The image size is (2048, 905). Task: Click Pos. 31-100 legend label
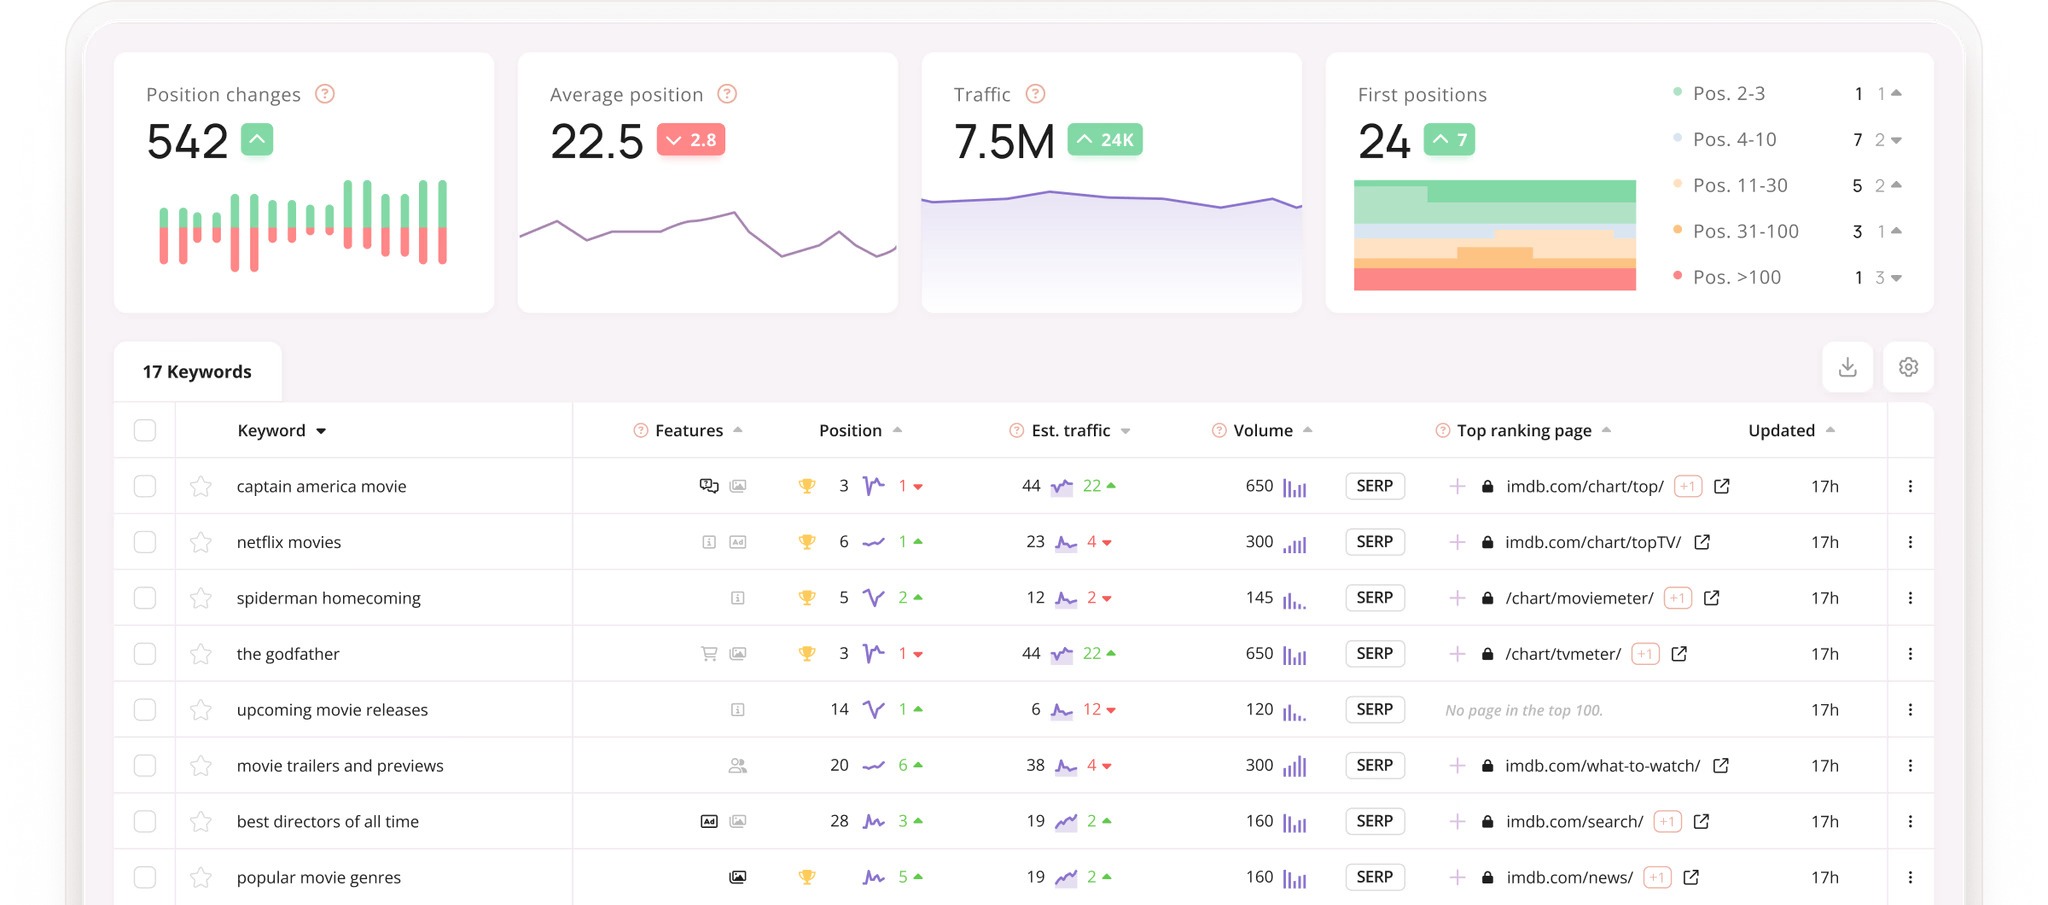click(x=1745, y=231)
